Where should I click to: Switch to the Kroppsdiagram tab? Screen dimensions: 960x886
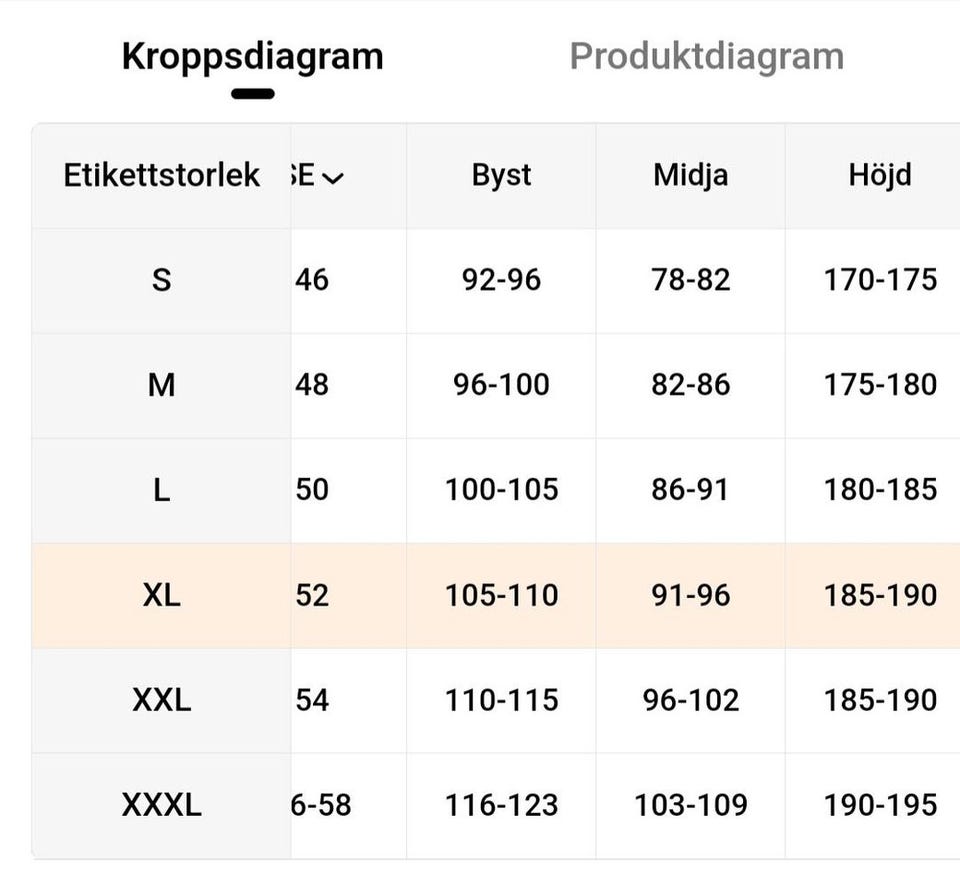(252, 57)
